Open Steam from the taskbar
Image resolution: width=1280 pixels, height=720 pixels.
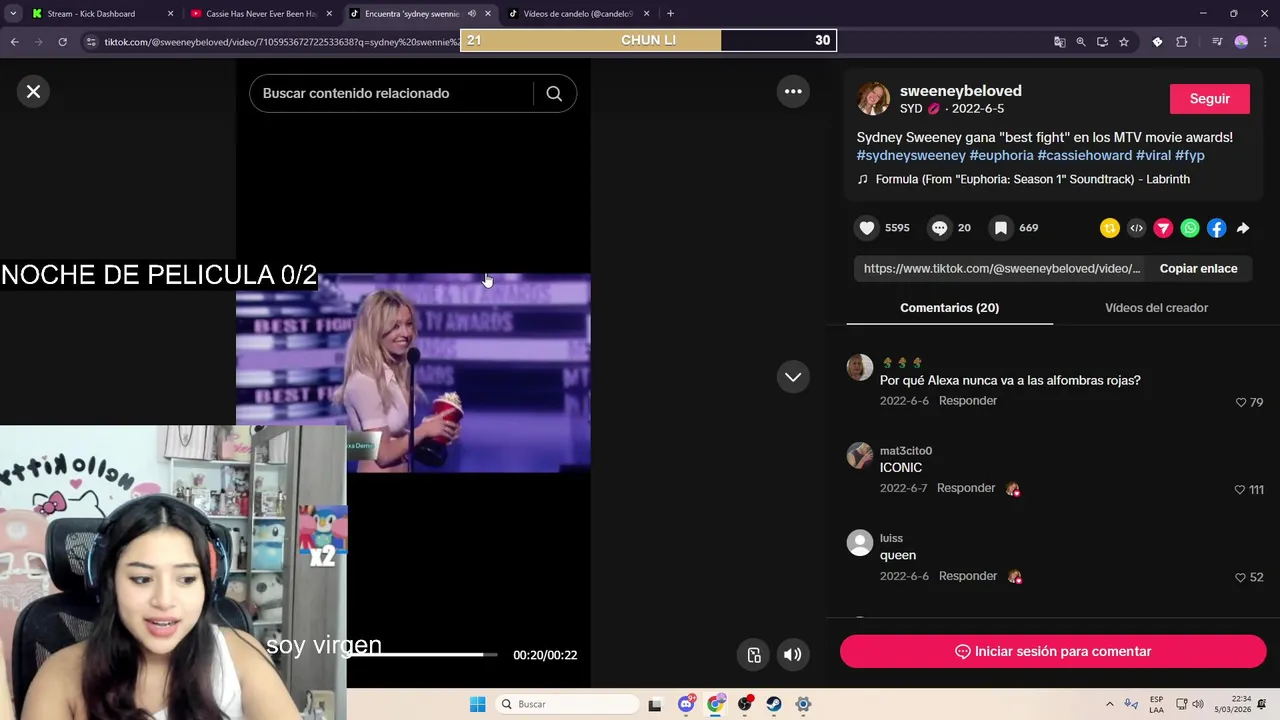[x=774, y=704]
